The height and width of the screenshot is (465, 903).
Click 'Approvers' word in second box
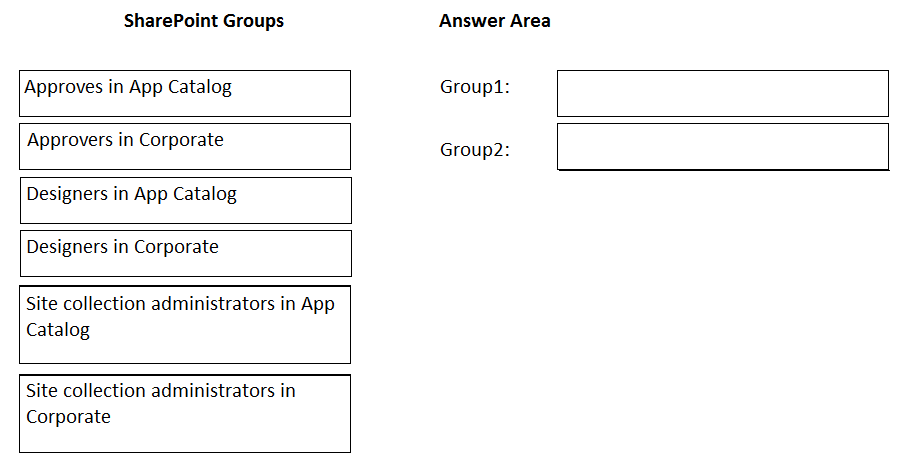tap(70, 140)
